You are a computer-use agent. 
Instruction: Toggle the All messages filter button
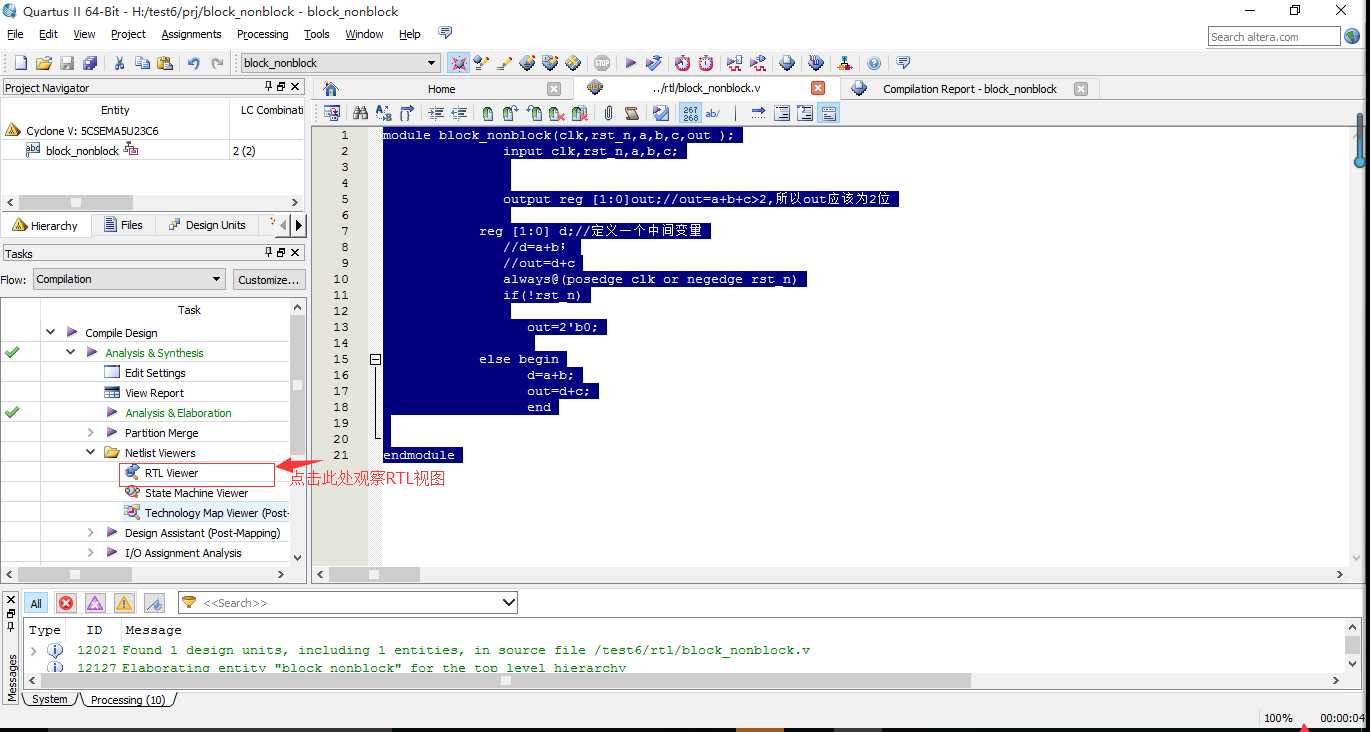click(36, 603)
